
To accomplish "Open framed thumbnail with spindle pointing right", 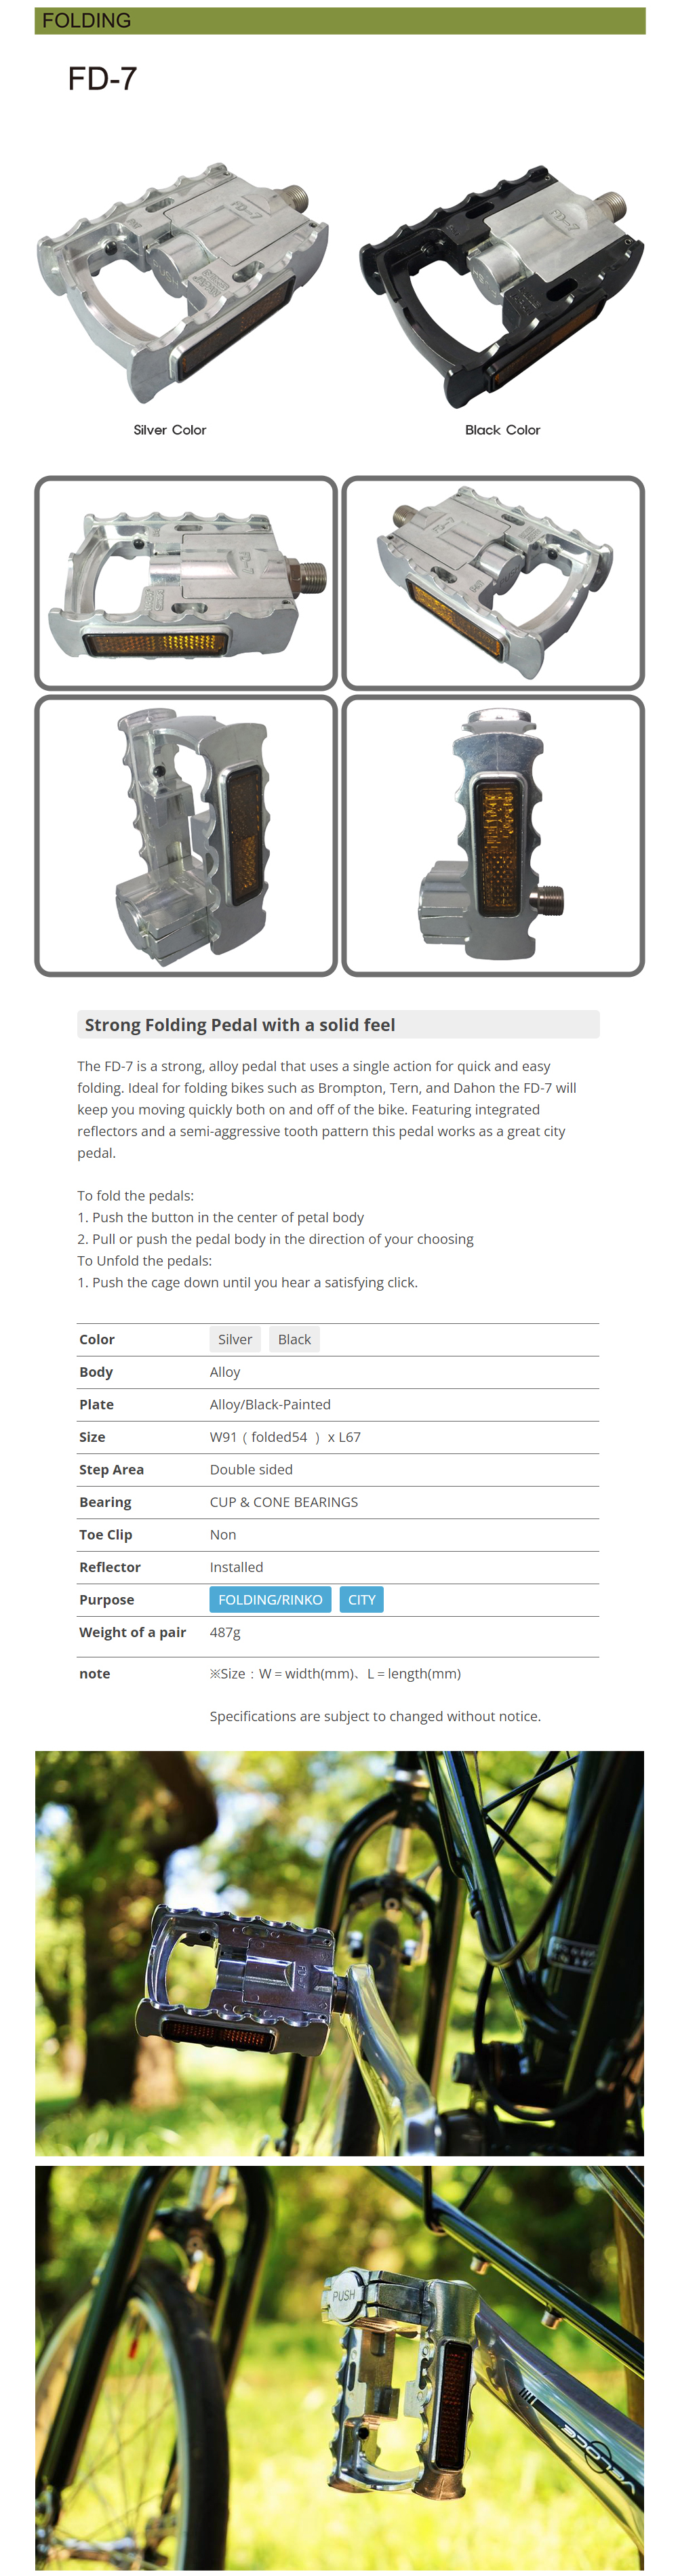I will tap(186, 583).
